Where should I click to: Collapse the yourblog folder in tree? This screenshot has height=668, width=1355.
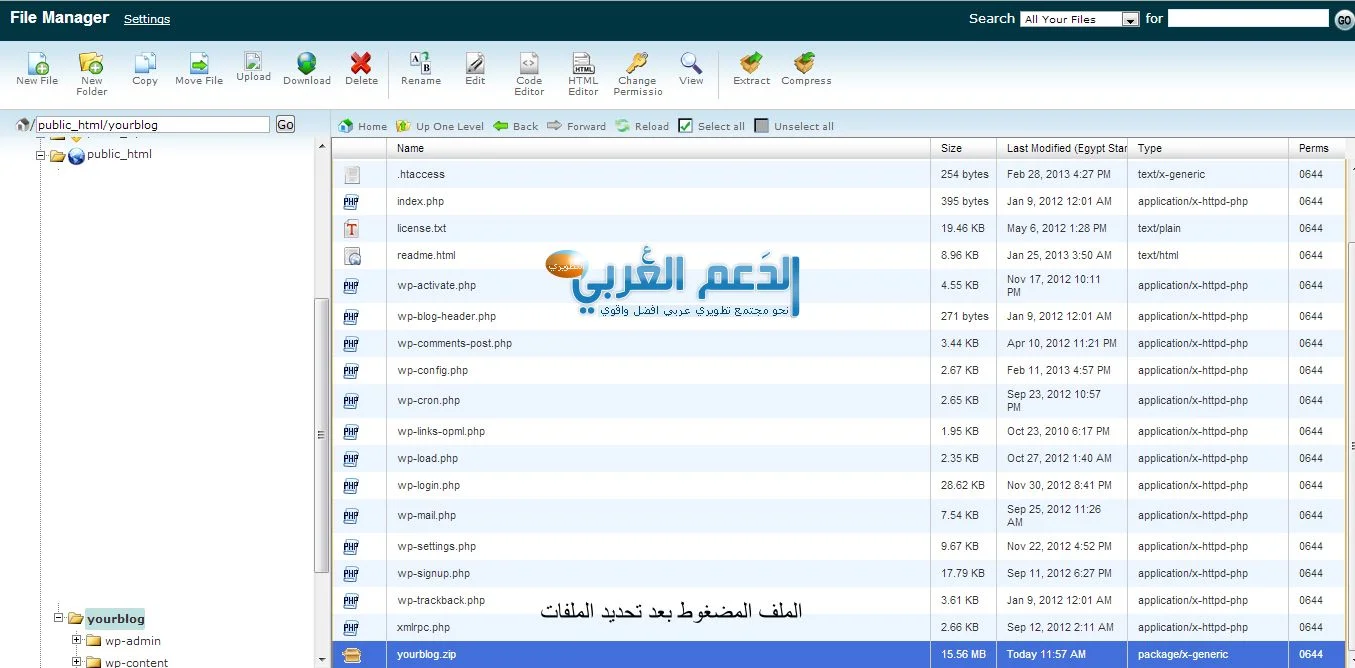pos(59,619)
